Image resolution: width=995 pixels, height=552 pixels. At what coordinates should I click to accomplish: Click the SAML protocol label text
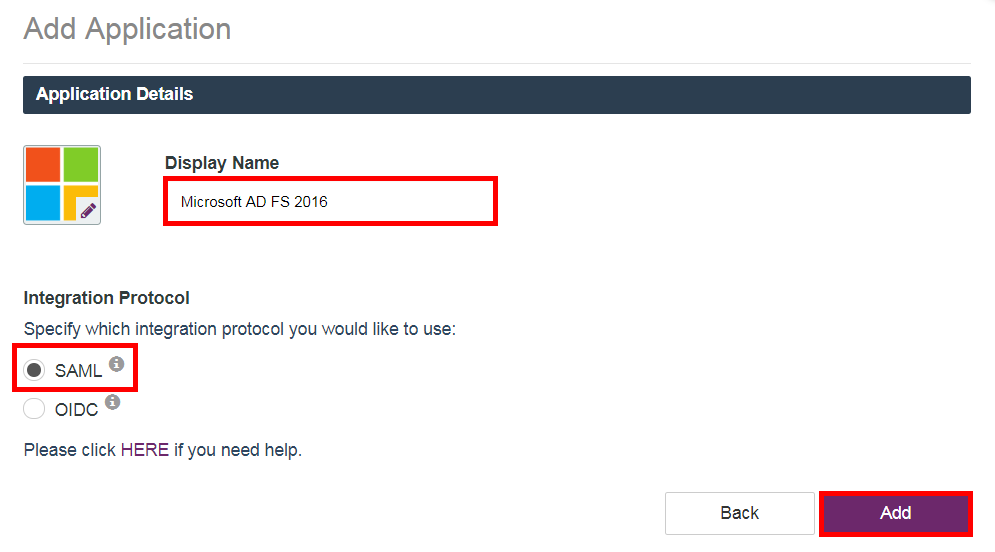click(78, 371)
